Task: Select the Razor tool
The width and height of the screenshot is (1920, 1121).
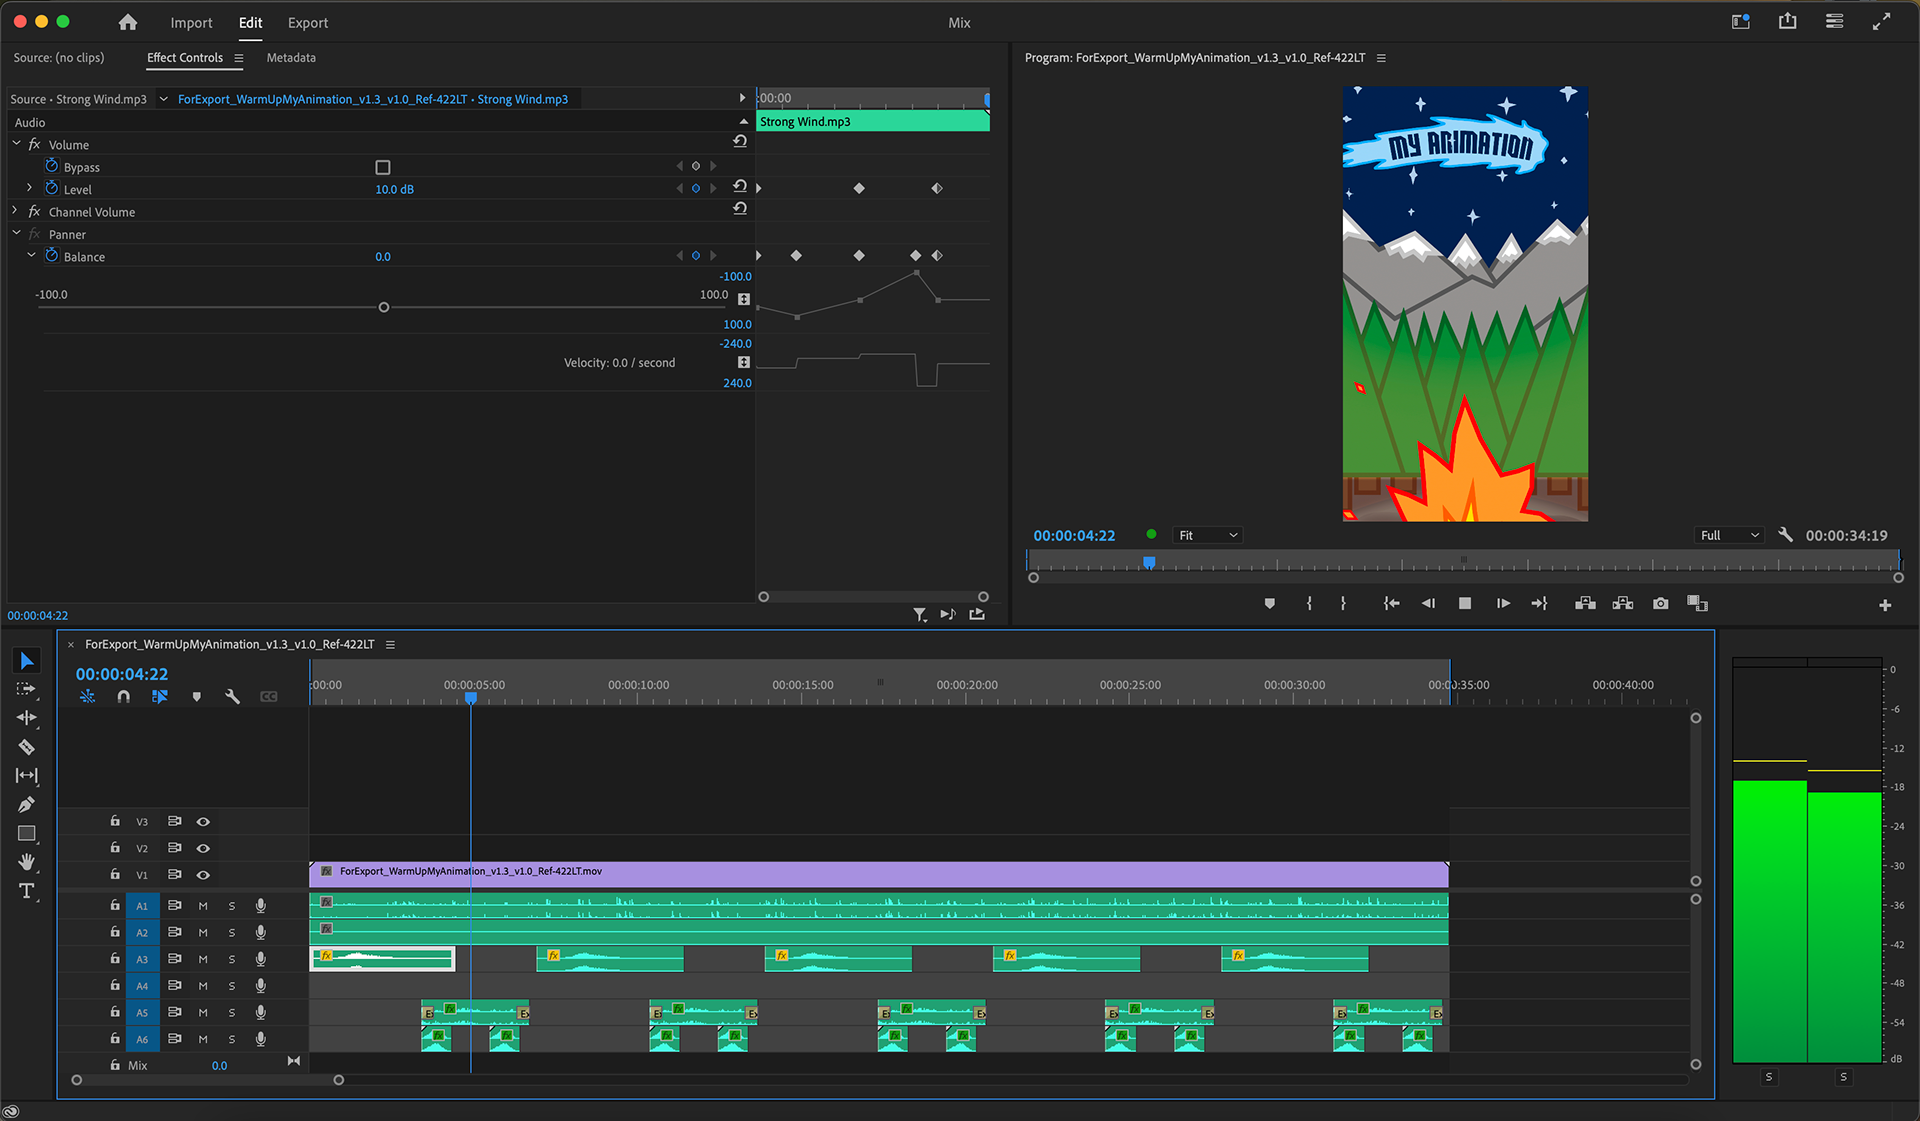Action: coord(27,747)
